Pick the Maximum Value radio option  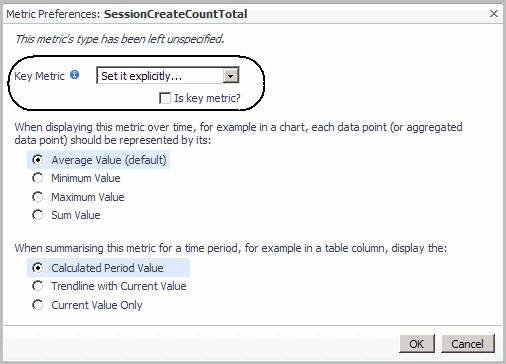point(38,197)
